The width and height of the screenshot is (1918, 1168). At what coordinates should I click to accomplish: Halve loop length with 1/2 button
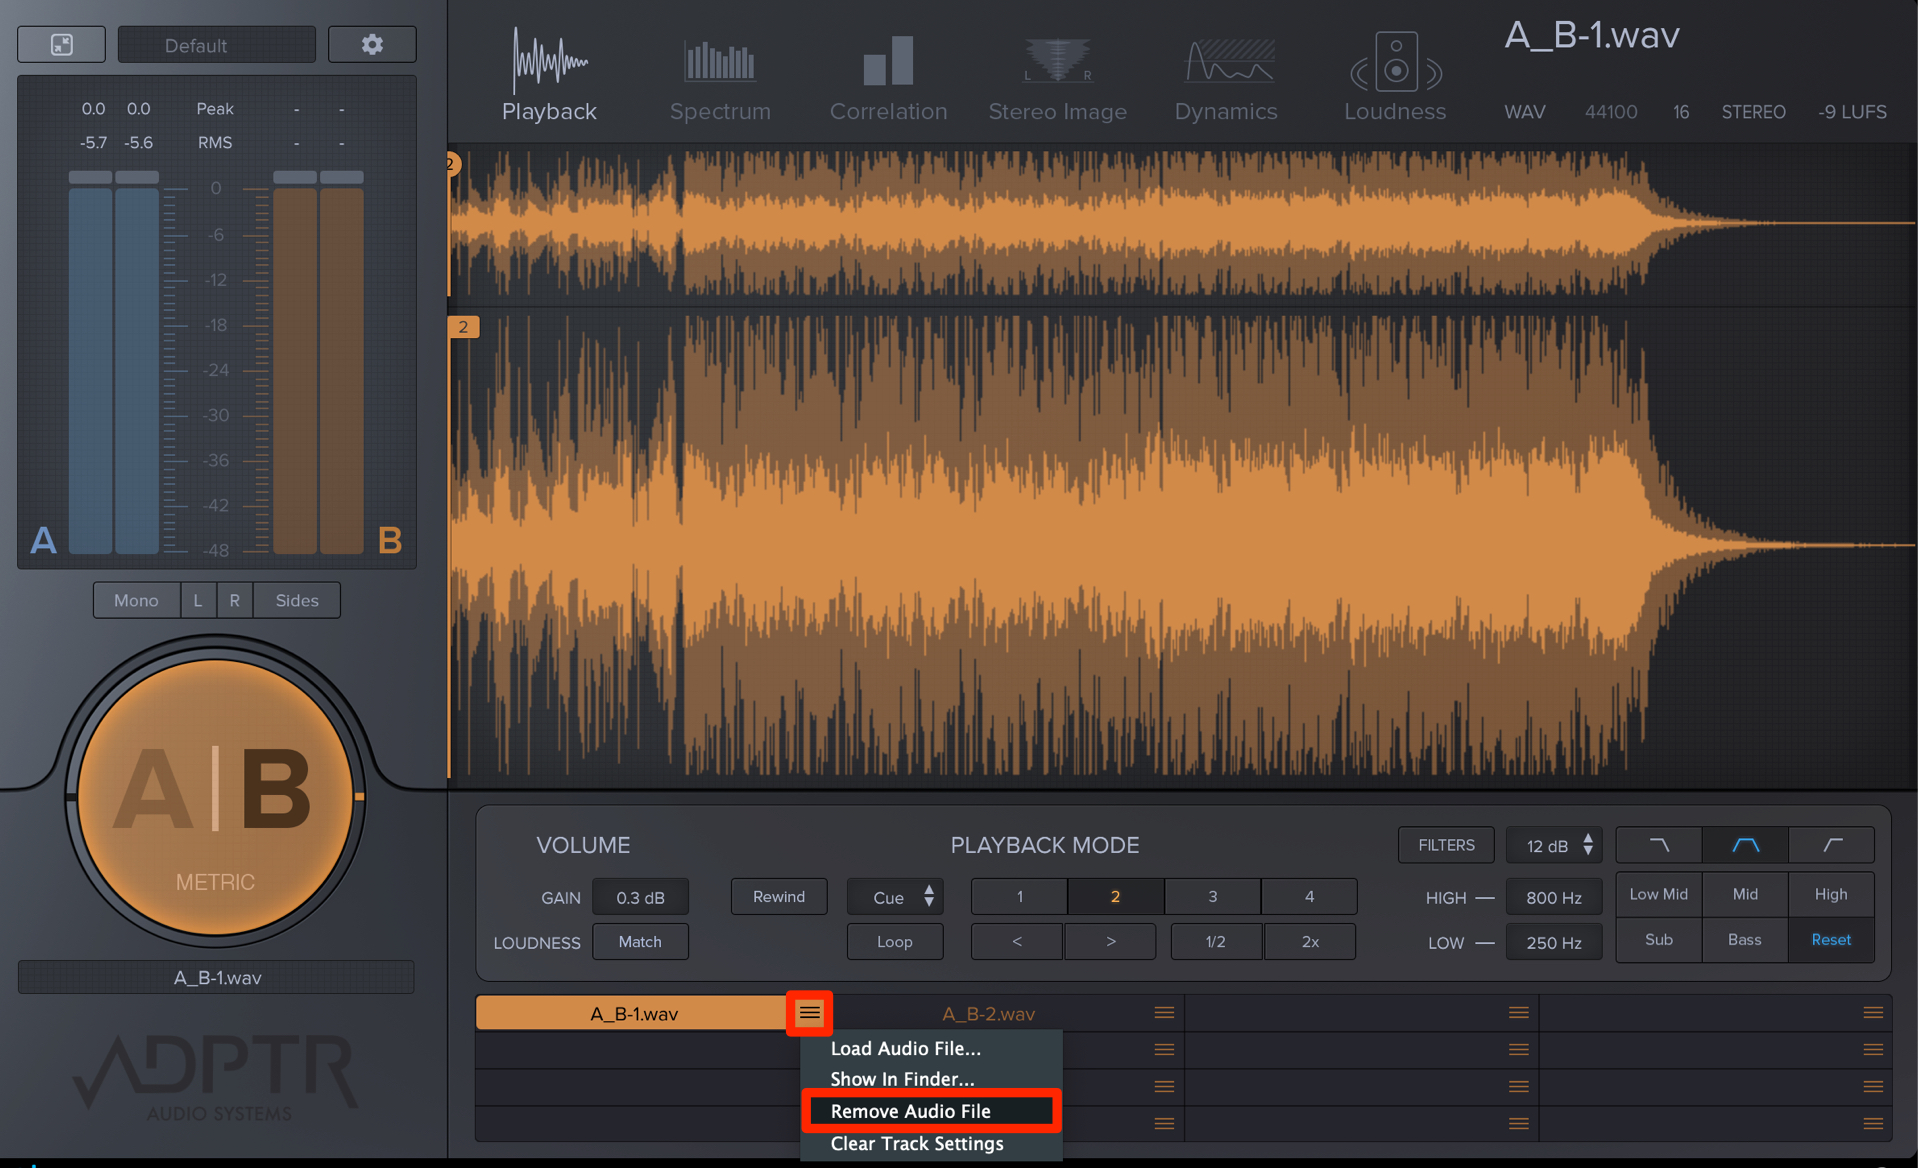coord(1216,942)
